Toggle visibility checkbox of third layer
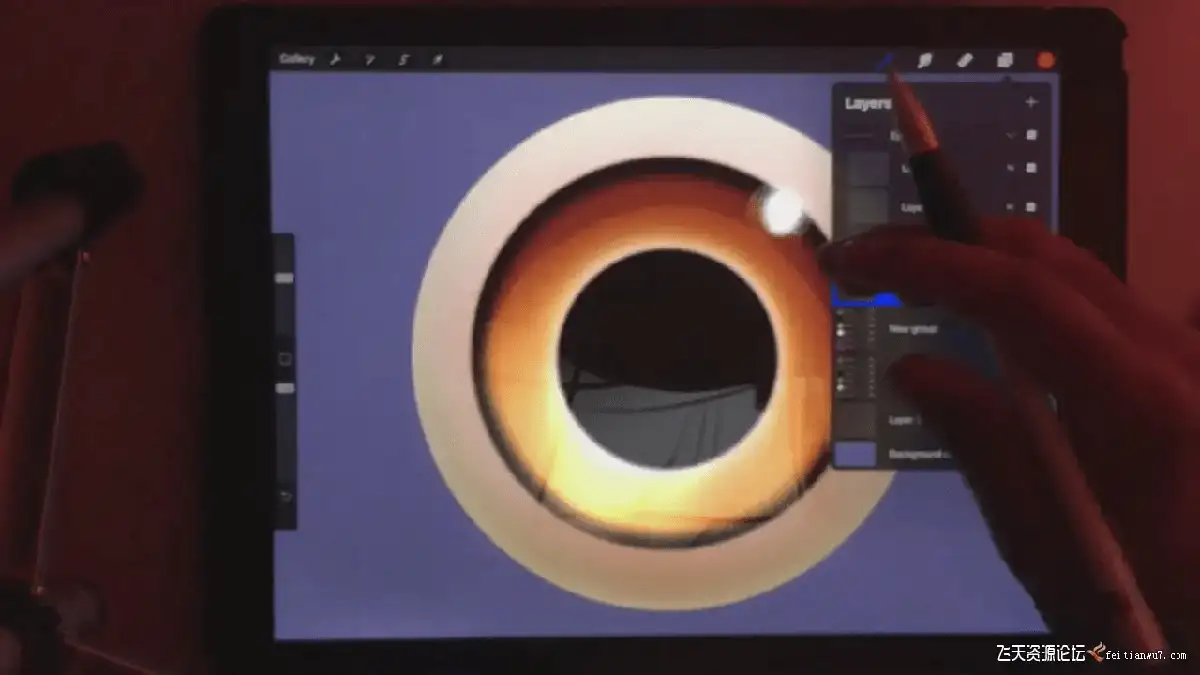This screenshot has height=675, width=1200. click(1032, 208)
